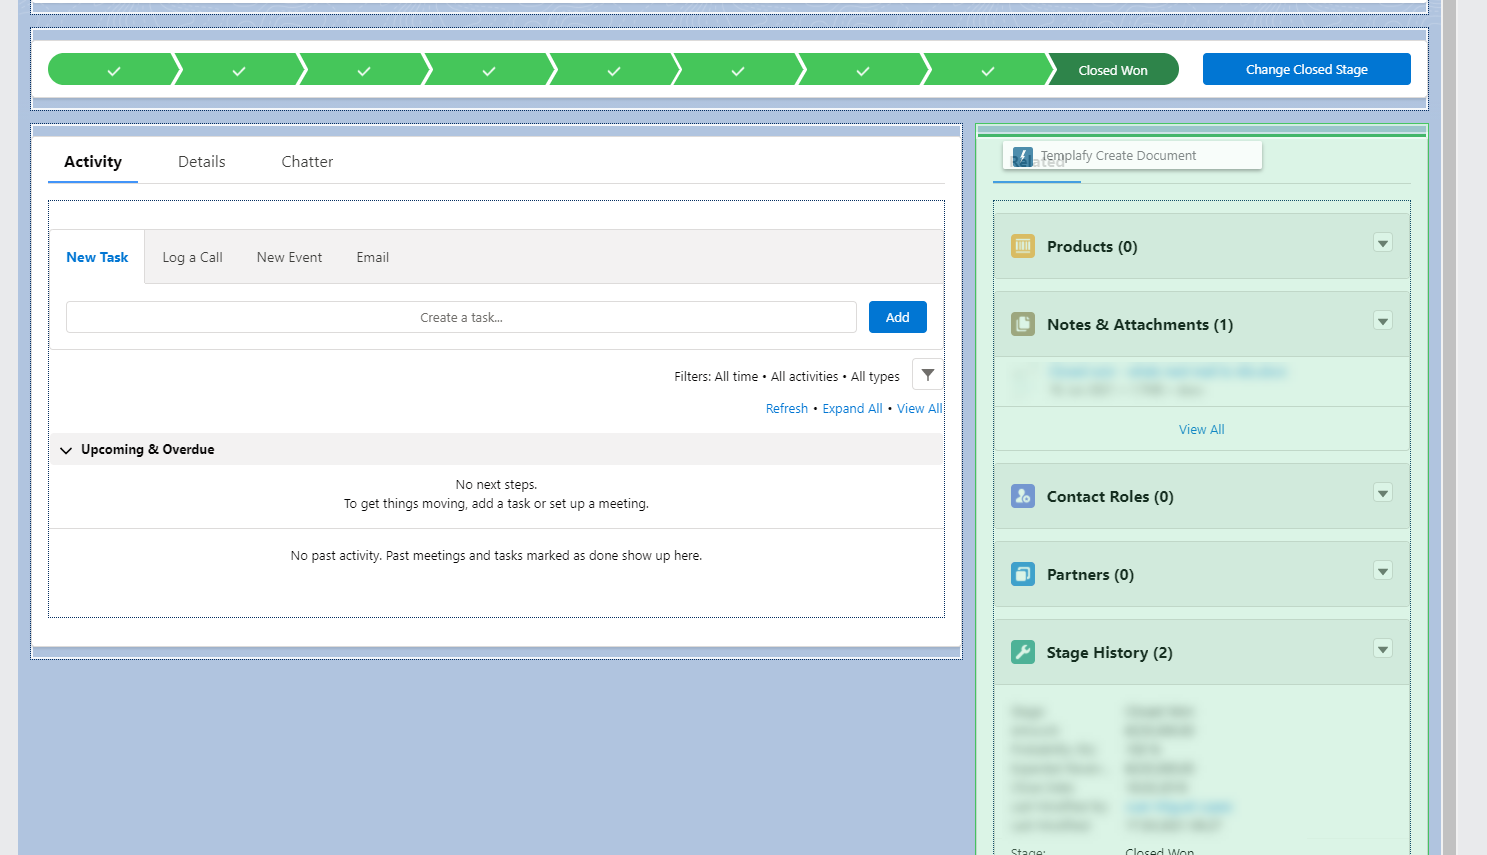Click the last completed checkmark stage in path
The width and height of the screenshot is (1487, 855).
[x=988, y=70]
